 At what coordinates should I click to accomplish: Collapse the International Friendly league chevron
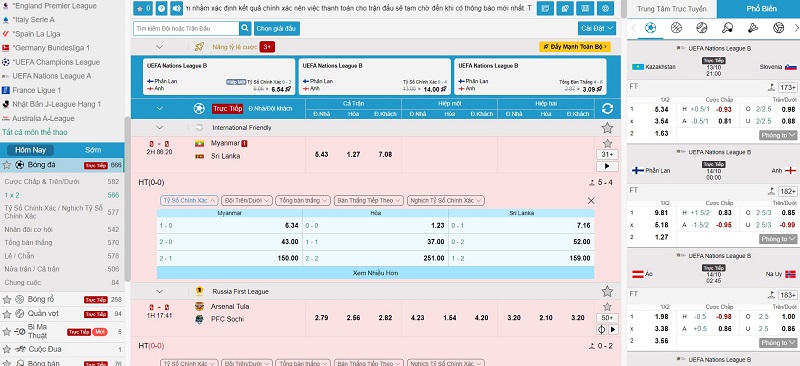click(160, 128)
